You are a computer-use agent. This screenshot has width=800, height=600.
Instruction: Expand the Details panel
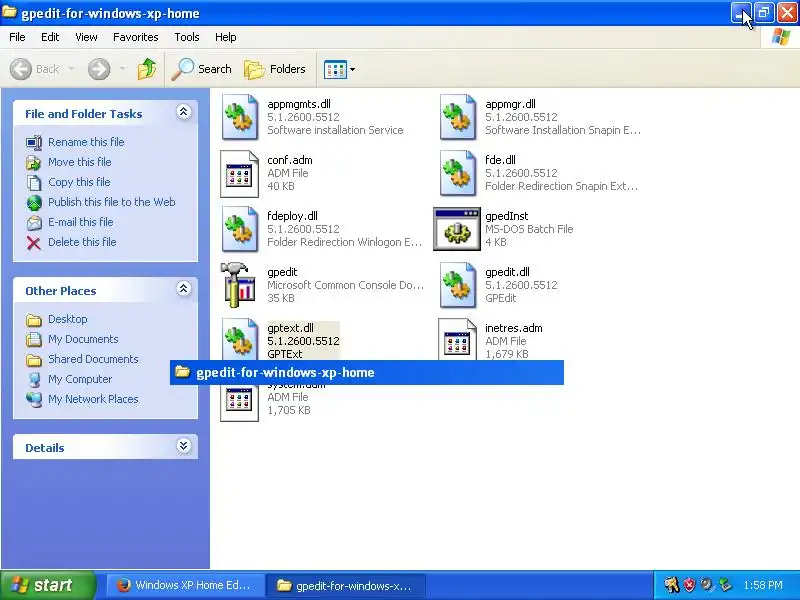[x=184, y=446]
